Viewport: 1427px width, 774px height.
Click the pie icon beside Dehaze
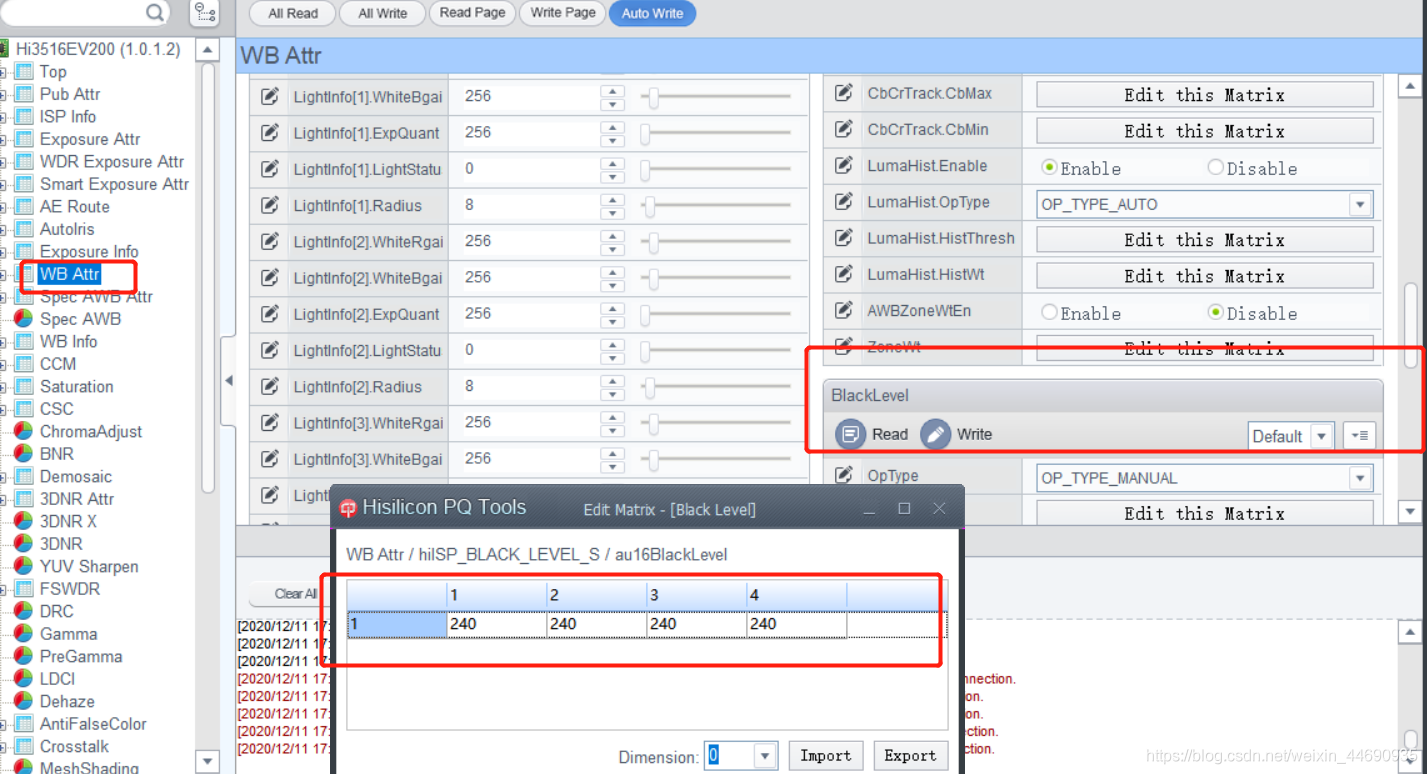[23, 702]
